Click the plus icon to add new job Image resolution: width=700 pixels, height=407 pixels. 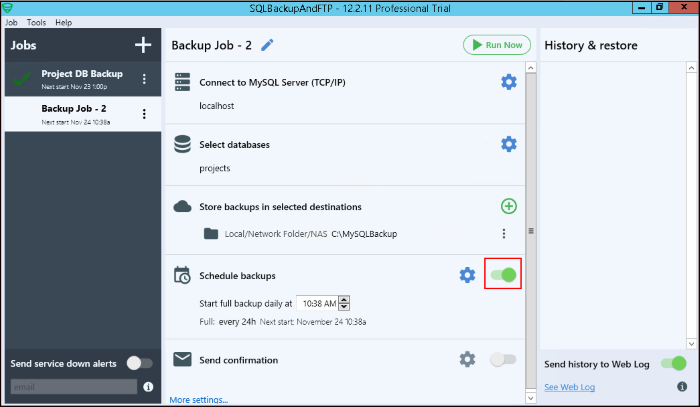pos(143,45)
